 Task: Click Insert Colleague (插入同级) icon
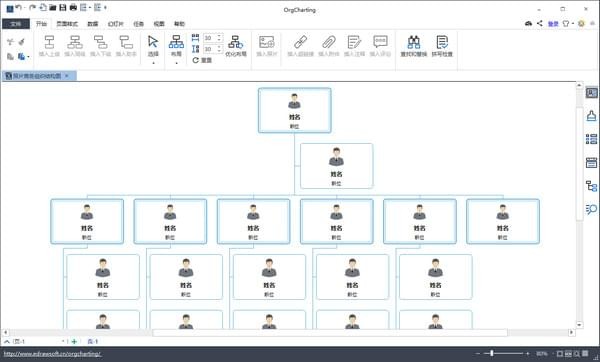pyautogui.click(x=75, y=42)
